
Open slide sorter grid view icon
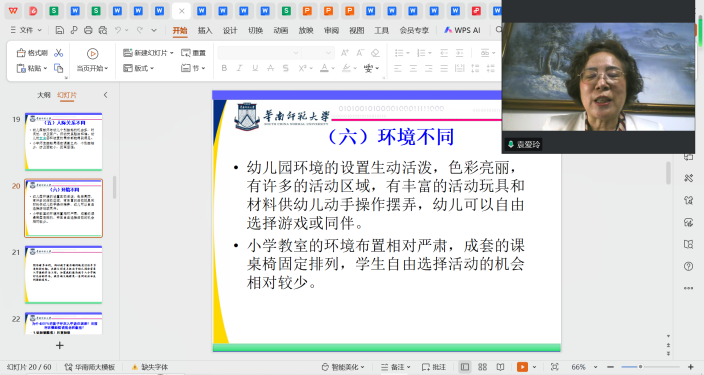click(483, 367)
